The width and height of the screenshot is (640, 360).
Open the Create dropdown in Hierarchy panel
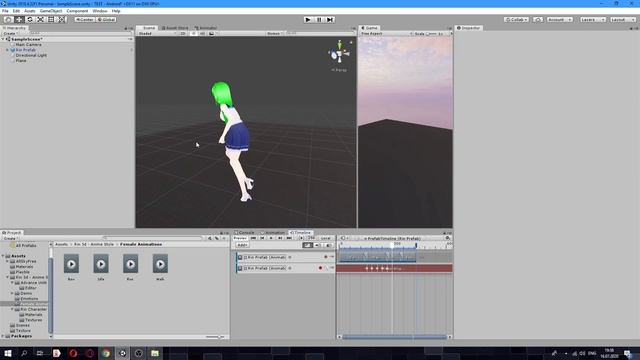point(11,33)
